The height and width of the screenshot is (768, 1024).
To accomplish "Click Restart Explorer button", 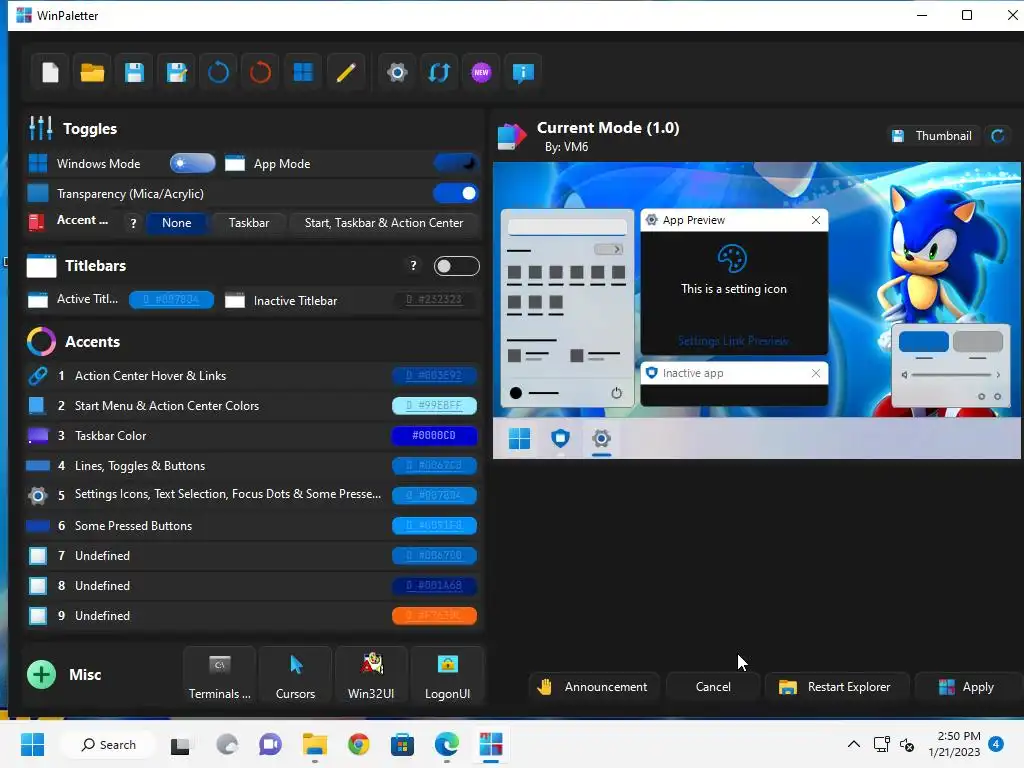I will point(837,687).
